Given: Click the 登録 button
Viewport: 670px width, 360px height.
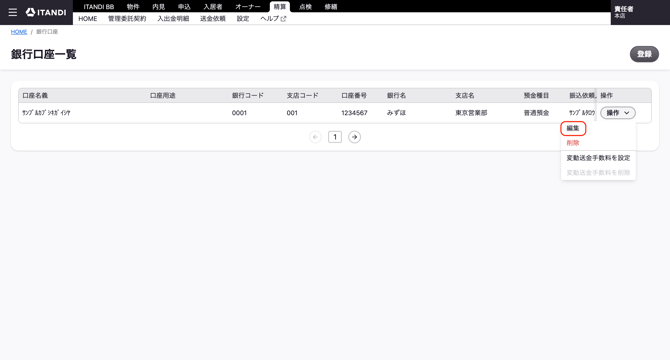Looking at the screenshot, I should click(644, 54).
